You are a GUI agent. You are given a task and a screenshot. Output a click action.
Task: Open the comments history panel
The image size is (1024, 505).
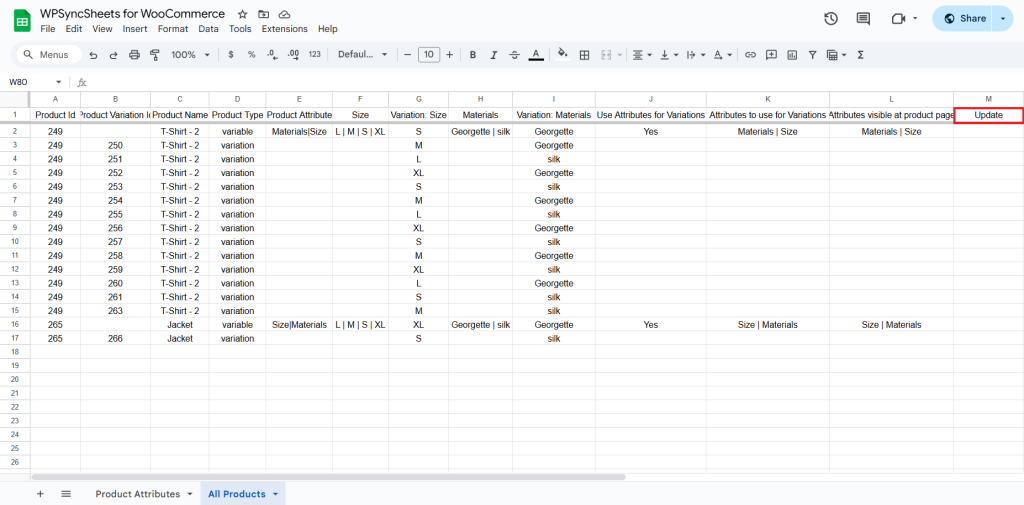pyautogui.click(x=863, y=19)
